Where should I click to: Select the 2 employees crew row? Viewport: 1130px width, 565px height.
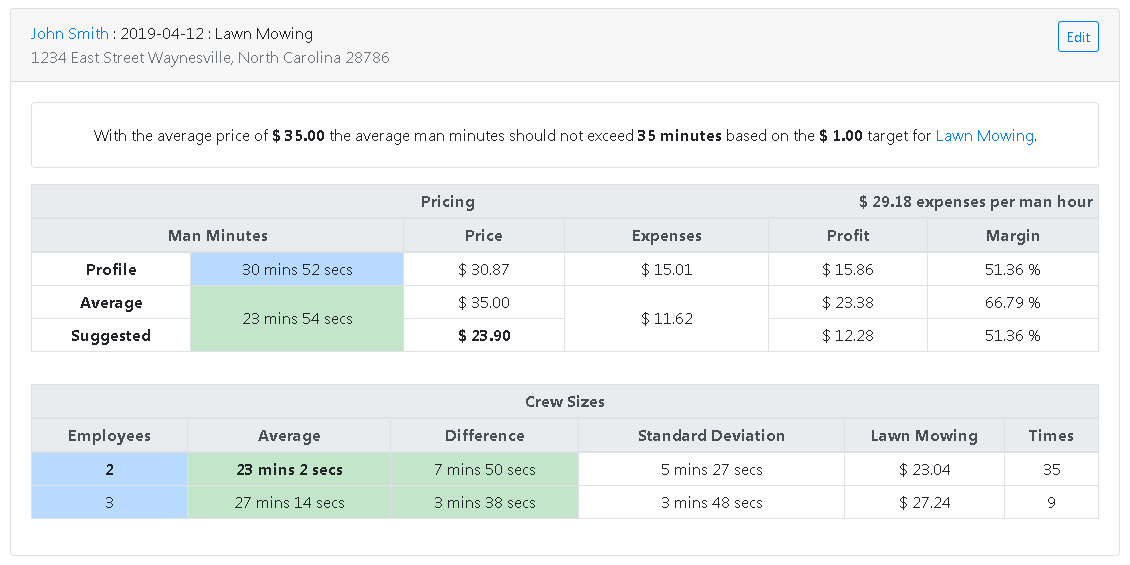109,470
